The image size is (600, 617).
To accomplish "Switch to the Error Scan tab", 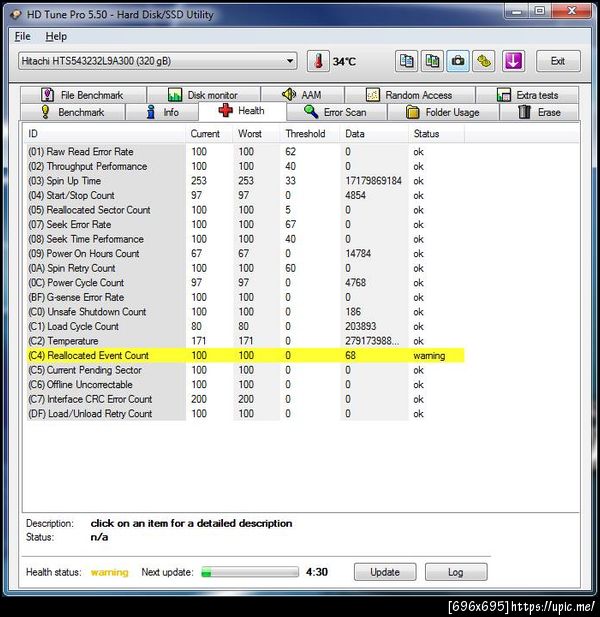I will (336, 112).
